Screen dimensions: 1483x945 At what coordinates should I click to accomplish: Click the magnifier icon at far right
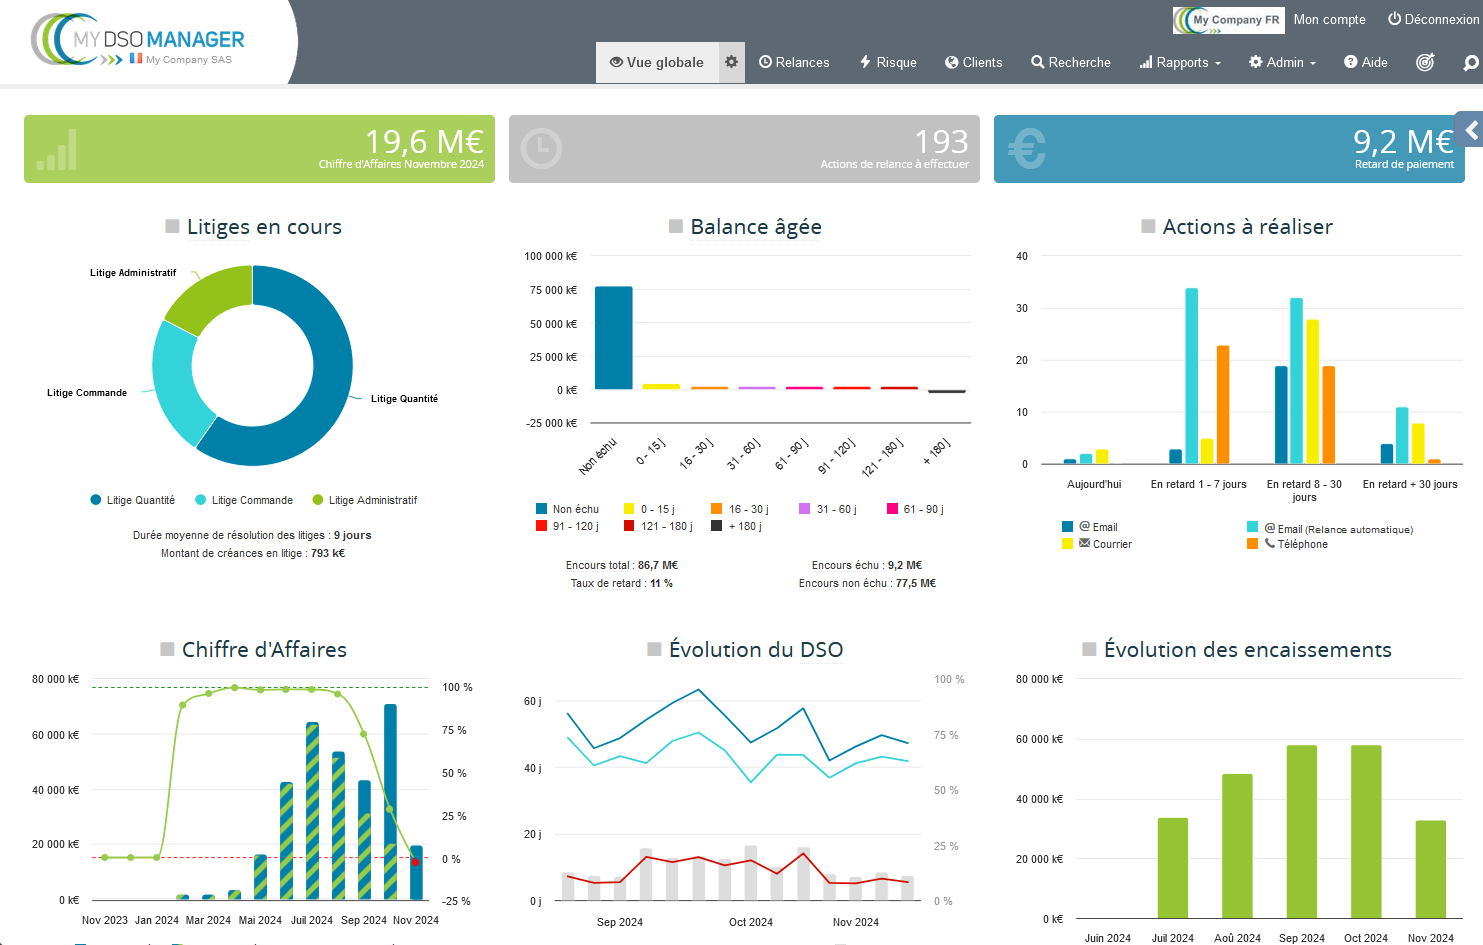pyautogui.click(x=1470, y=63)
